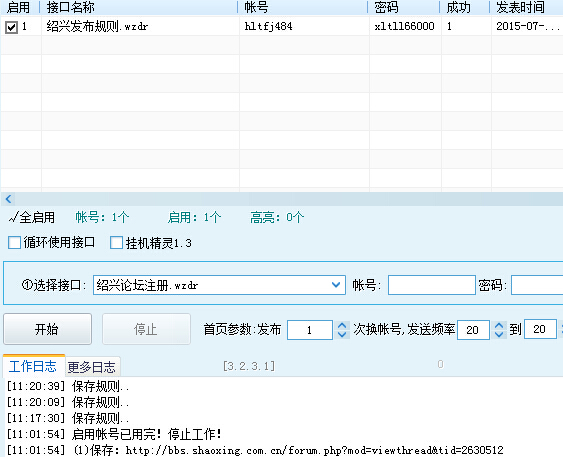Screen dimensions: 563x457
Task: Click the 帐号 column header
Action: tap(303, 7)
